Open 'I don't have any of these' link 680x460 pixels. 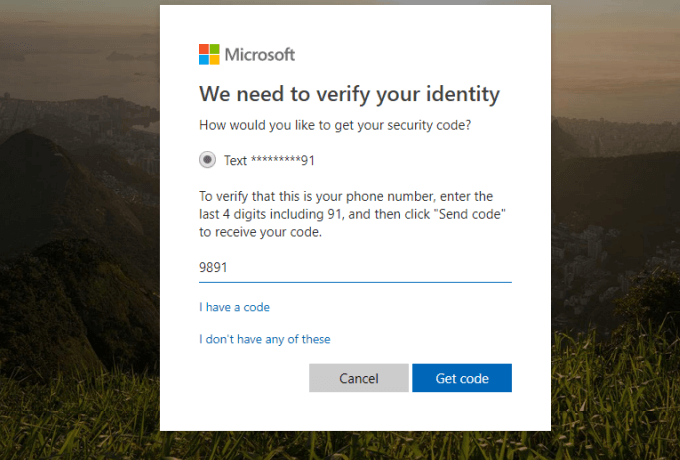click(265, 339)
